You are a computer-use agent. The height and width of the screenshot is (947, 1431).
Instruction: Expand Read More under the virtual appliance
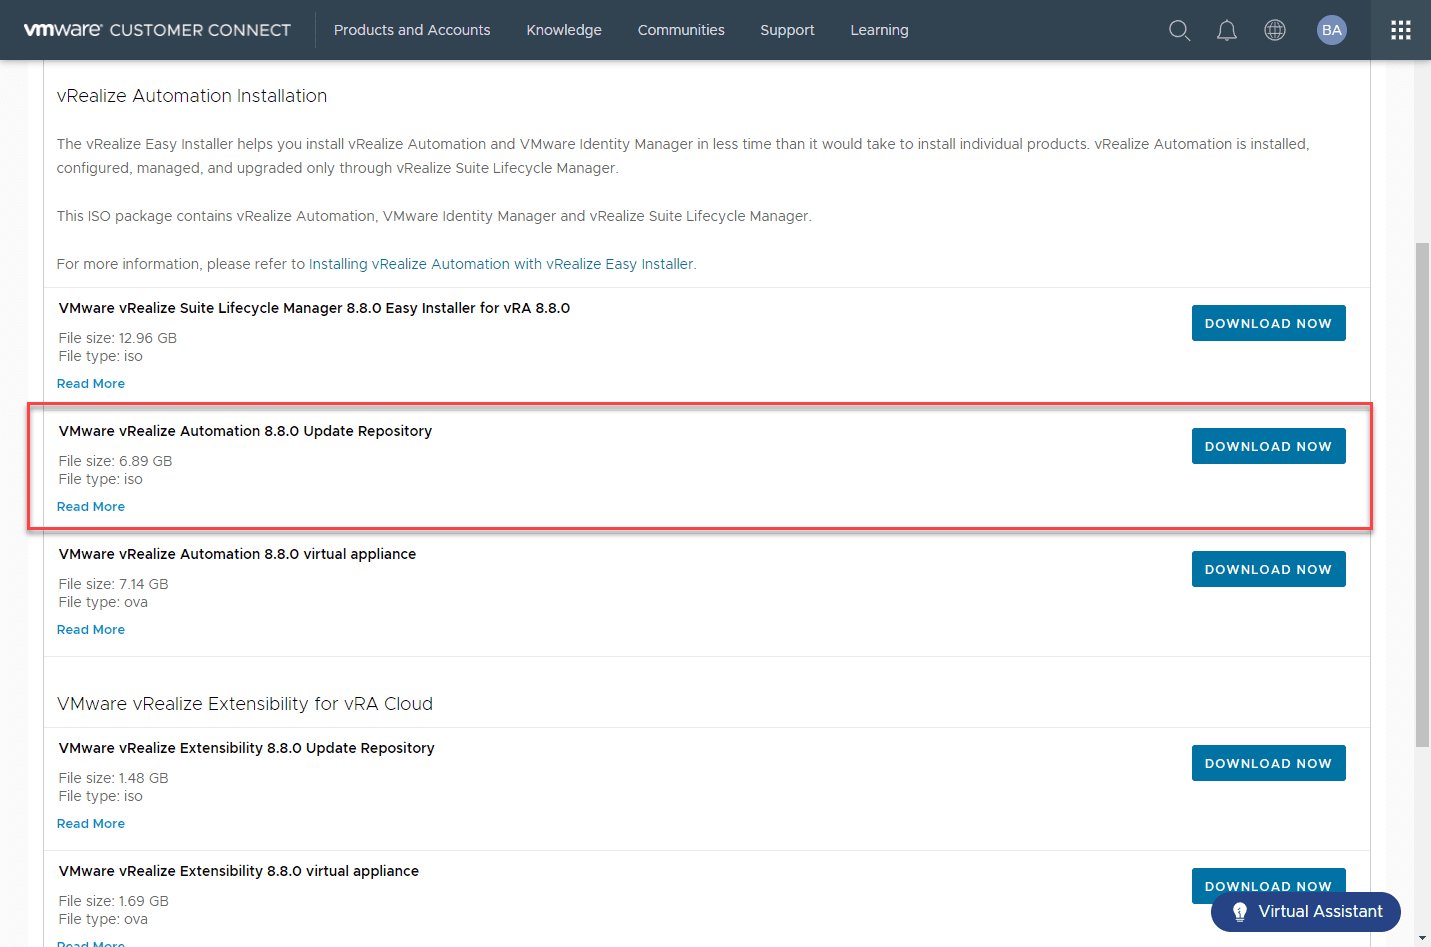(91, 629)
